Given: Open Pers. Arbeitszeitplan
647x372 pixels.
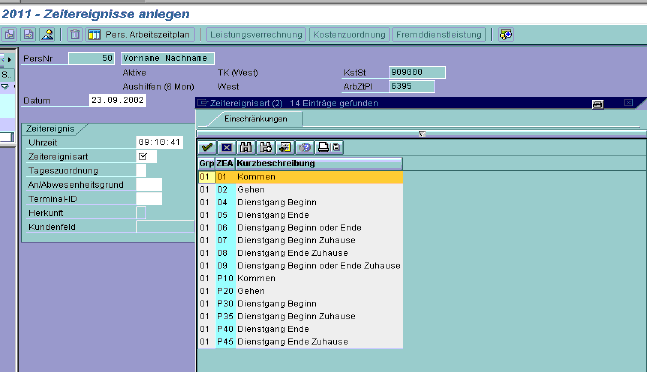Looking at the screenshot, I should 140,35.
